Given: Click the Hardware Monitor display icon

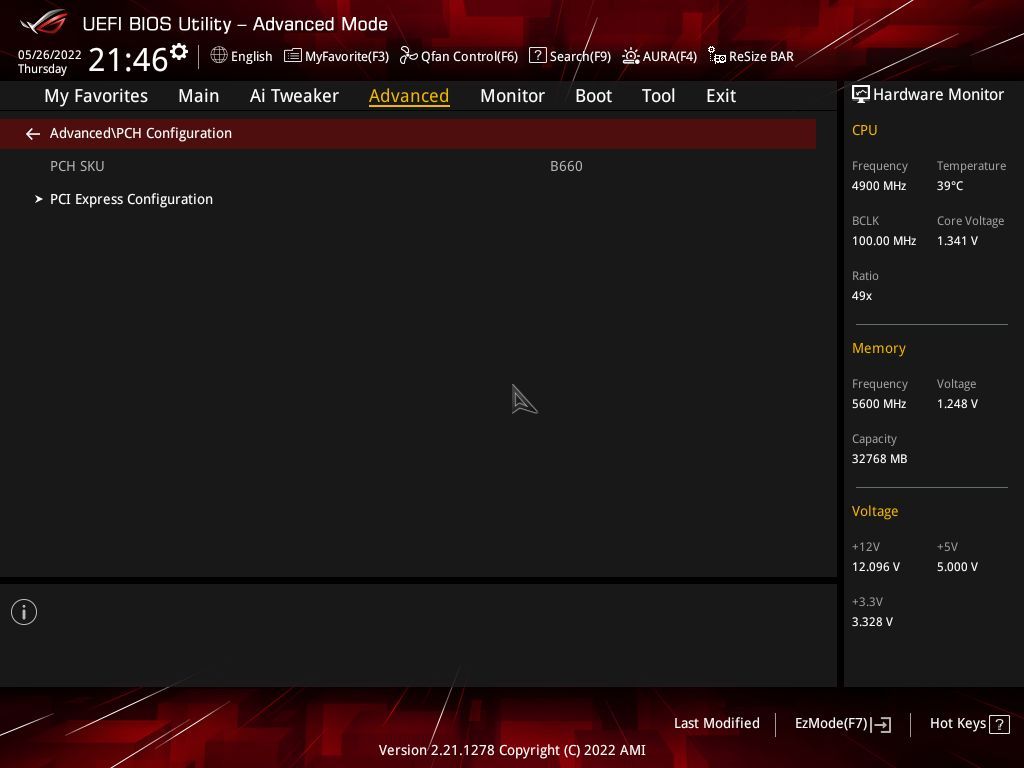Looking at the screenshot, I should click(x=861, y=94).
